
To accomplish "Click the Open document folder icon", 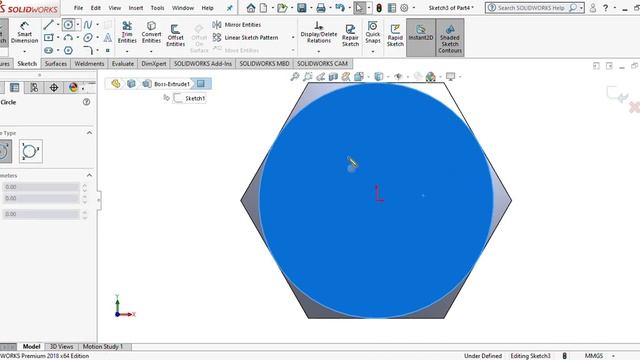I will [282, 8].
